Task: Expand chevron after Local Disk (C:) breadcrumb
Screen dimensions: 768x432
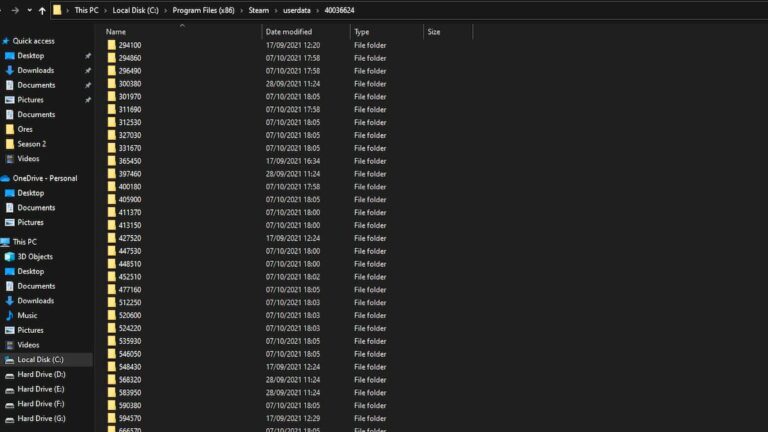Action: point(166,10)
